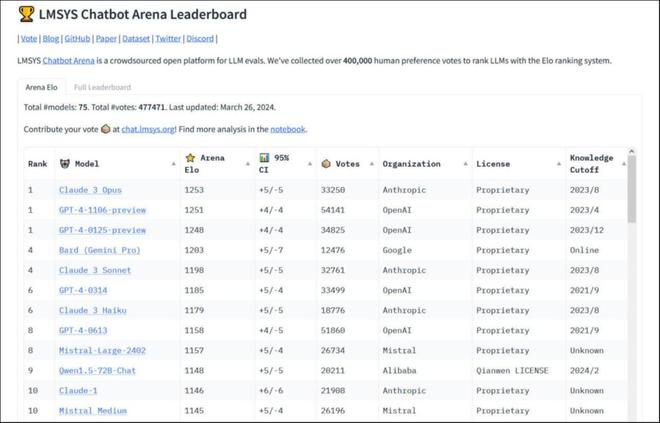This screenshot has width=660, height=423.
Task: Click the knowledge cutoff cell '2024/2'
Action: 584,370
